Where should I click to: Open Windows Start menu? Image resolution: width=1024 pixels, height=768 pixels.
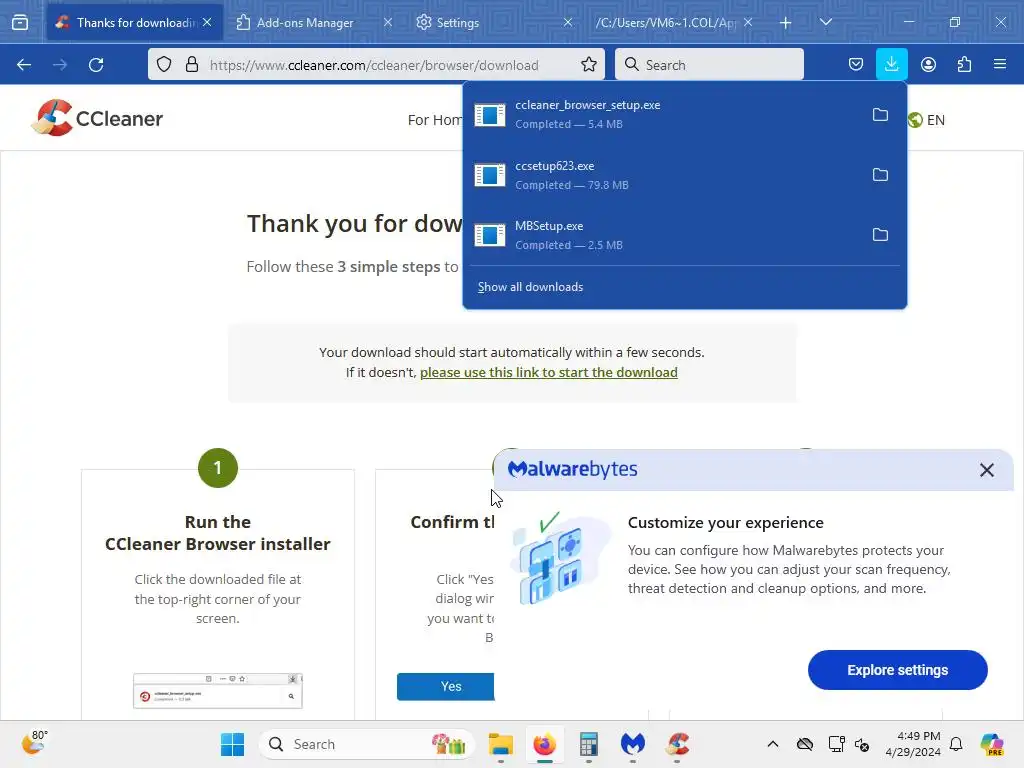click(232, 744)
